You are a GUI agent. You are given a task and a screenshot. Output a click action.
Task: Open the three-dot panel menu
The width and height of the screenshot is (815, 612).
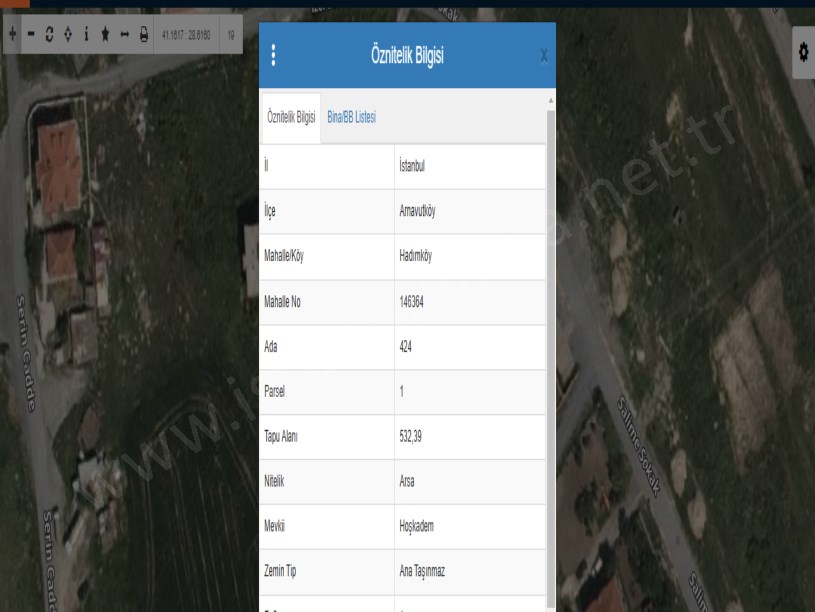pyautogui.click(x=274, y=56)
